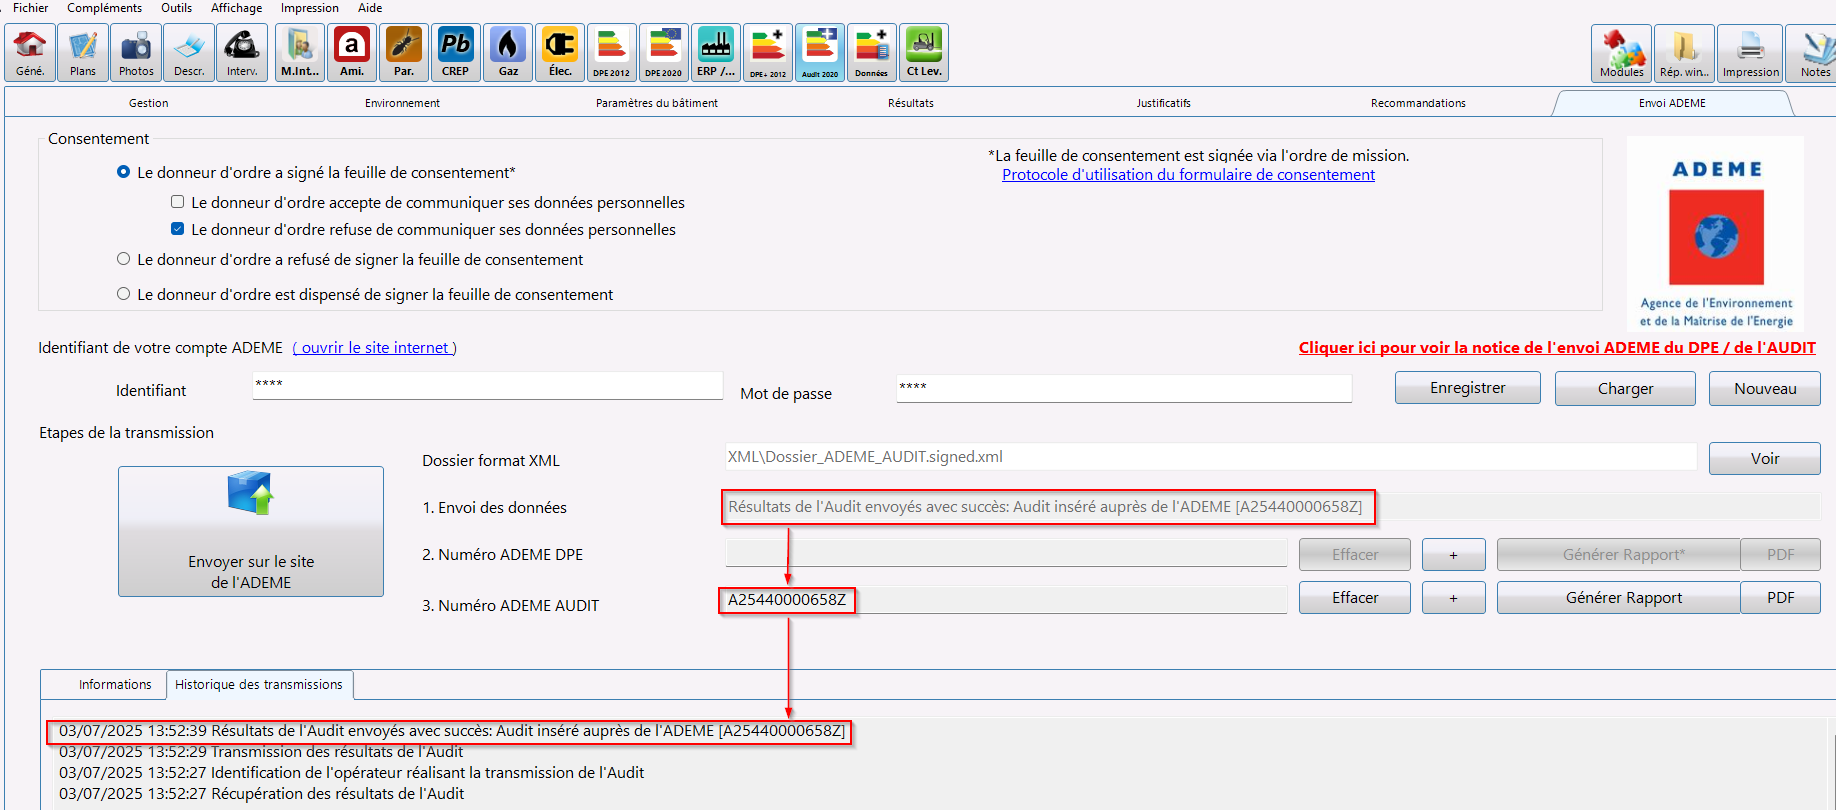
Task: Click the + button on ADEME AUDIT row
Action: click(x=1453, y=598)
